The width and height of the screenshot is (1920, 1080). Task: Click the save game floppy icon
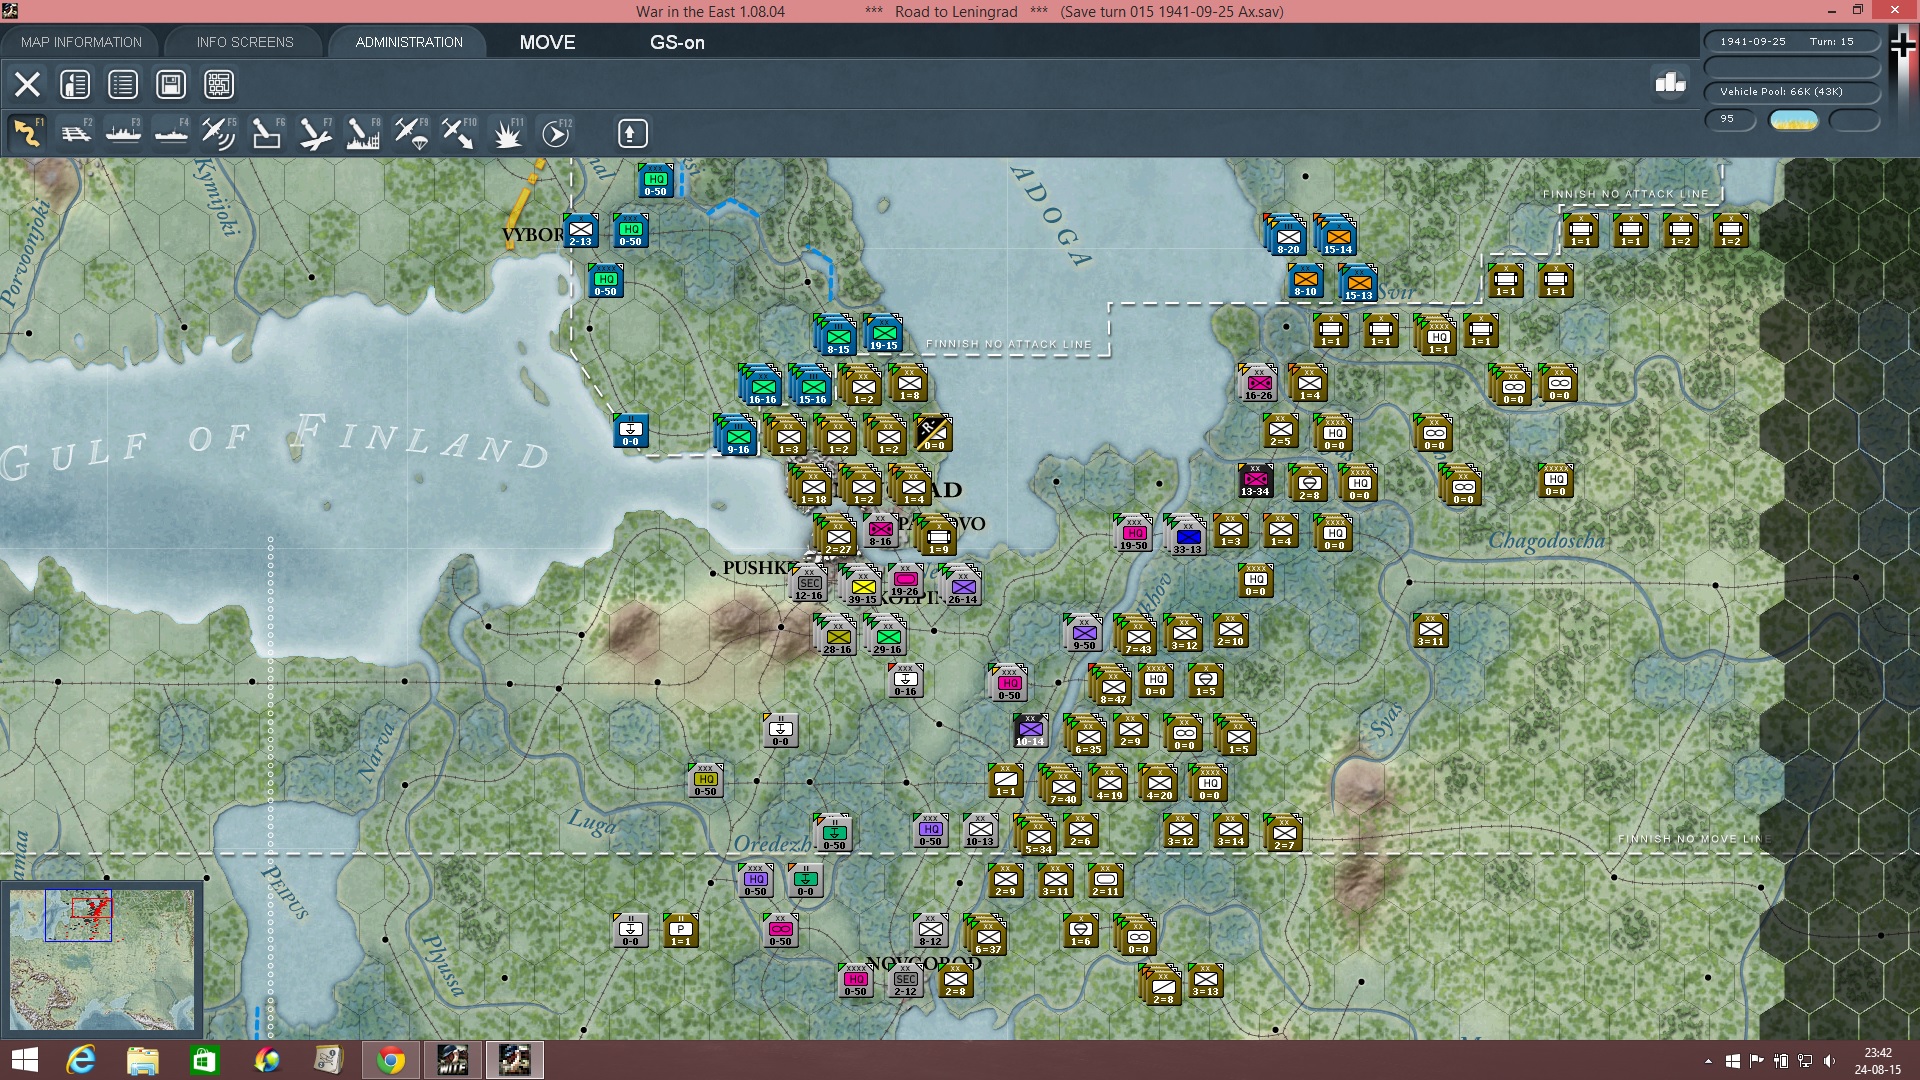coord(171,85)
